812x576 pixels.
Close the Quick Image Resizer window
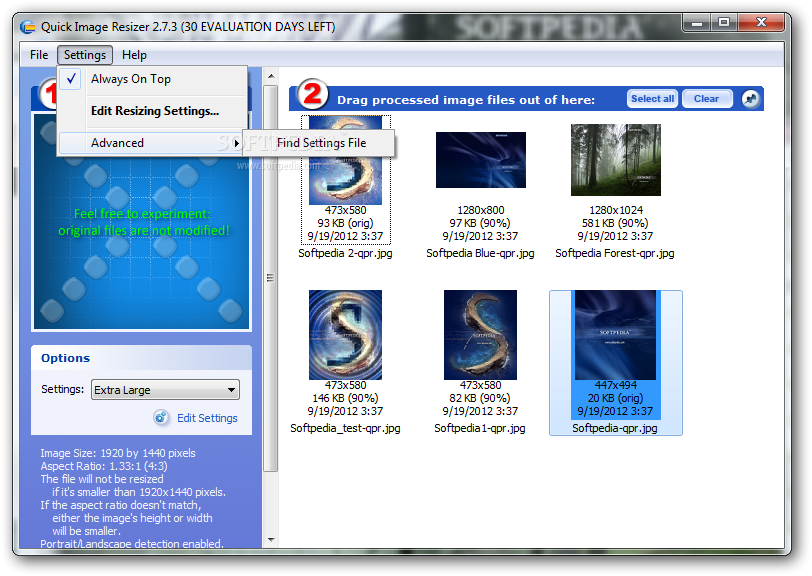click(761, 23)
